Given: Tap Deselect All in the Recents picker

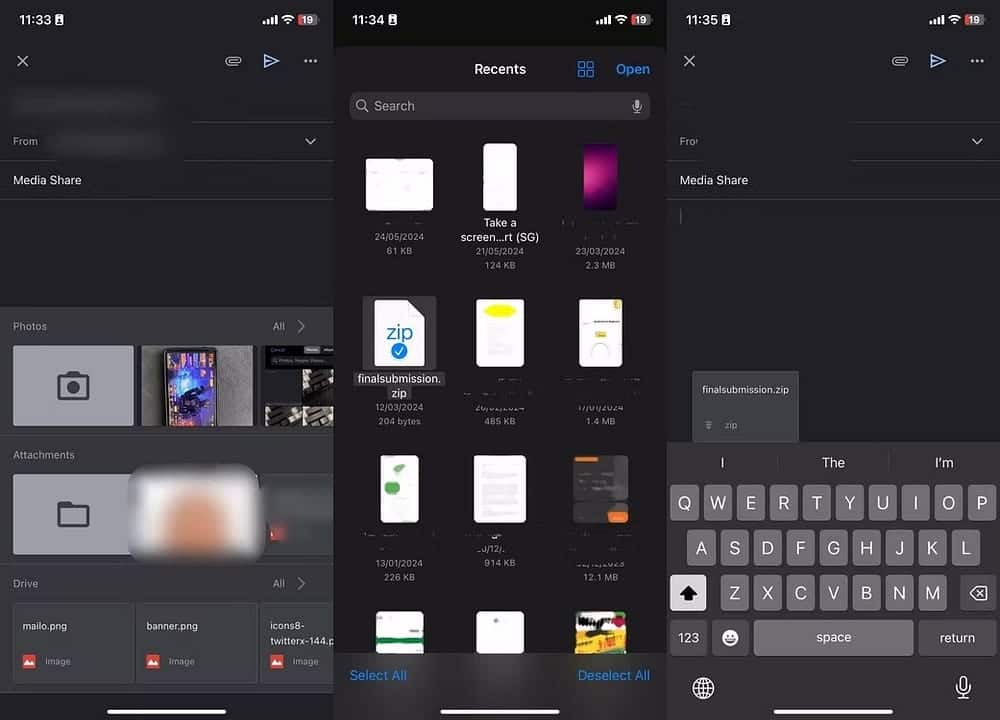Looking at the screenshot, I should (614, 675).
